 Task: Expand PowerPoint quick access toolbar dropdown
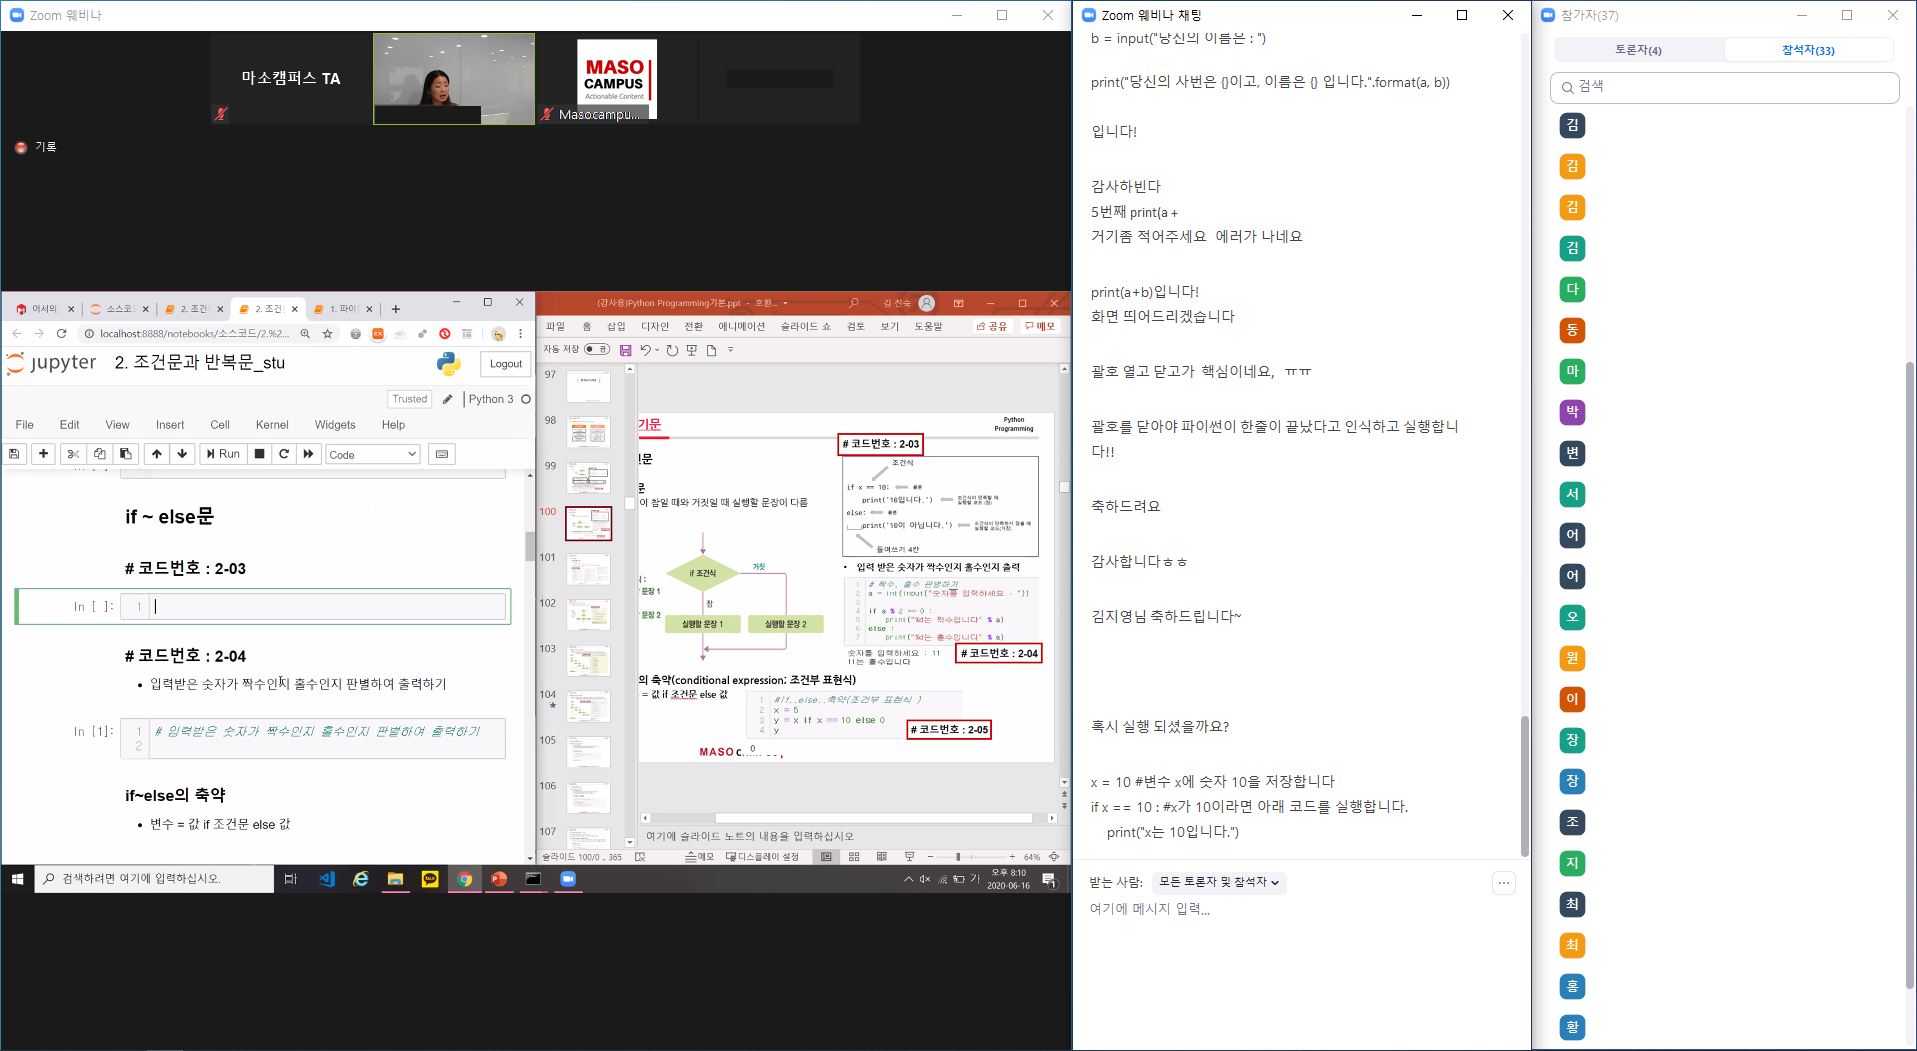point(731,350)
